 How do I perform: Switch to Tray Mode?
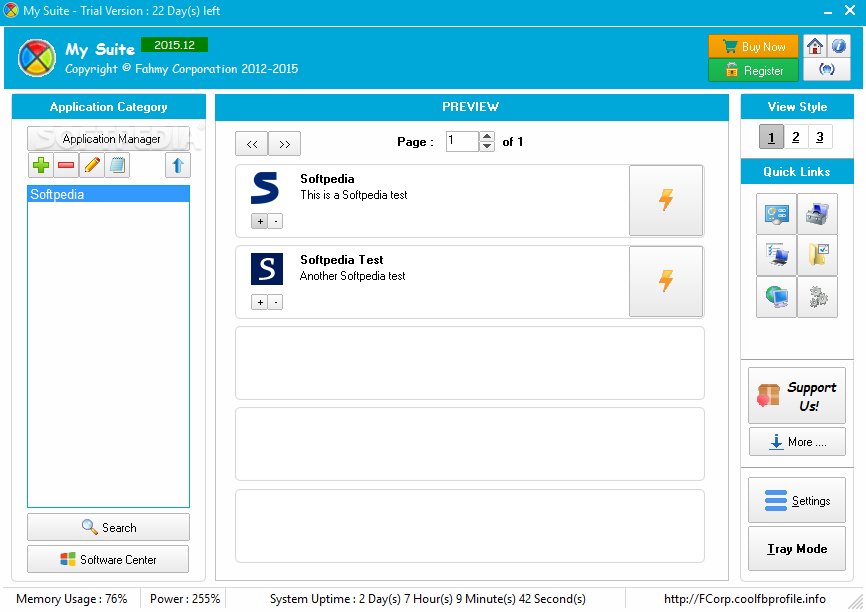[x=797, y=548]
